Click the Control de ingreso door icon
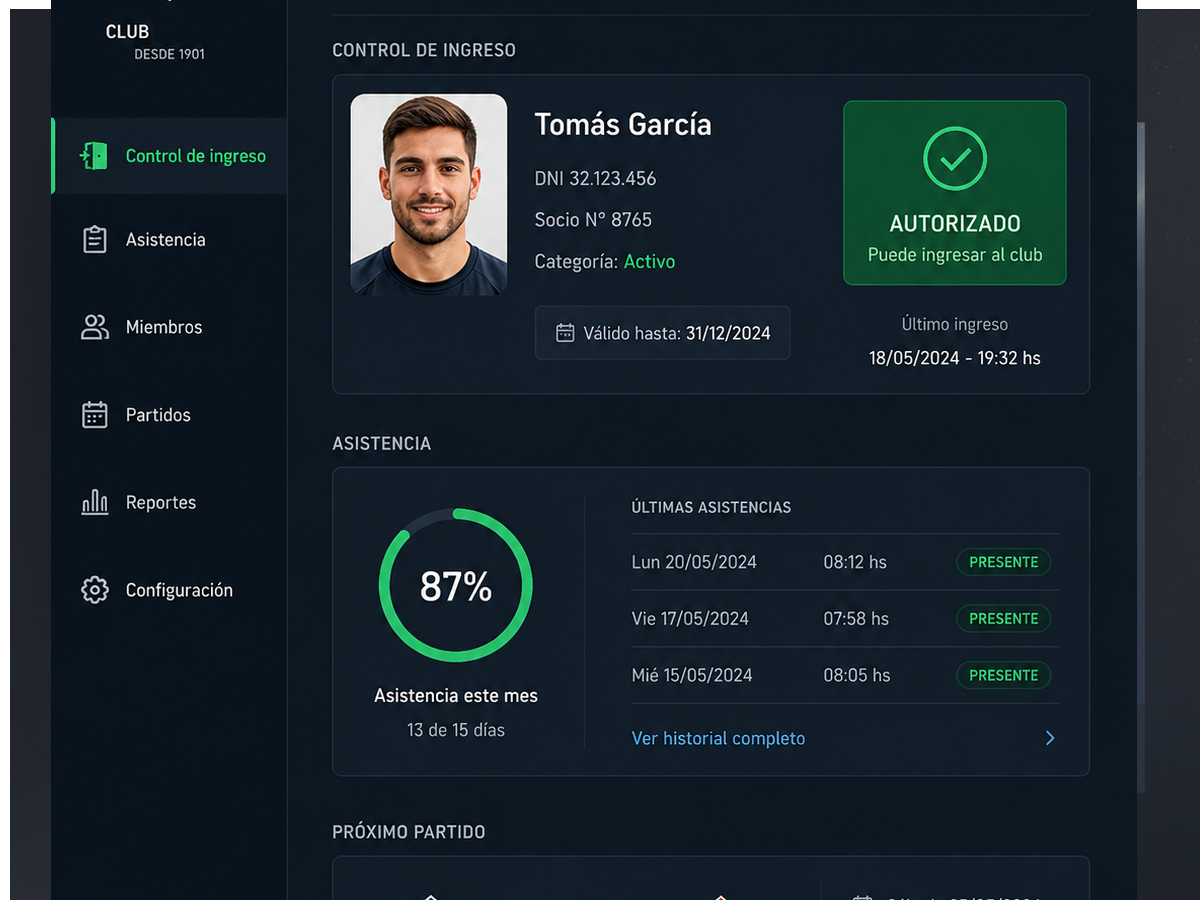 [94, 156]
